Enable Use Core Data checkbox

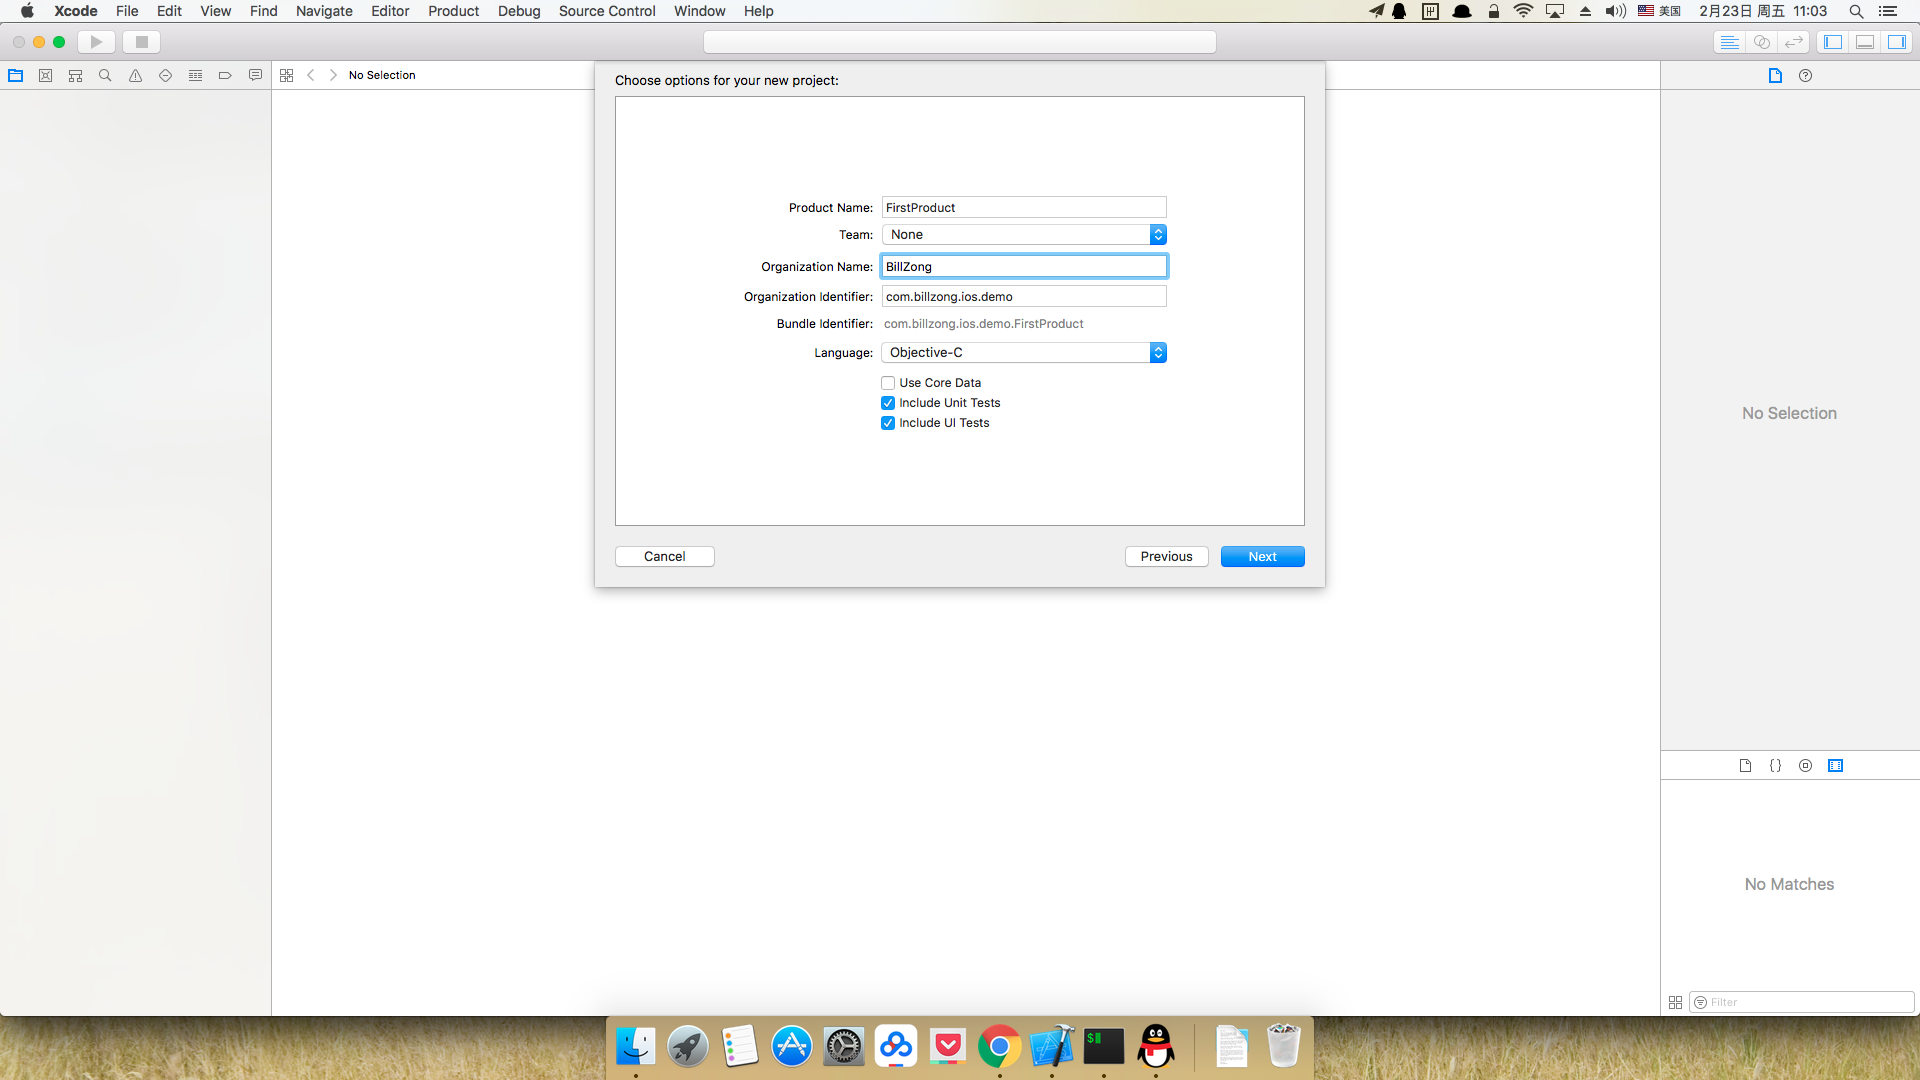(888, 383)
